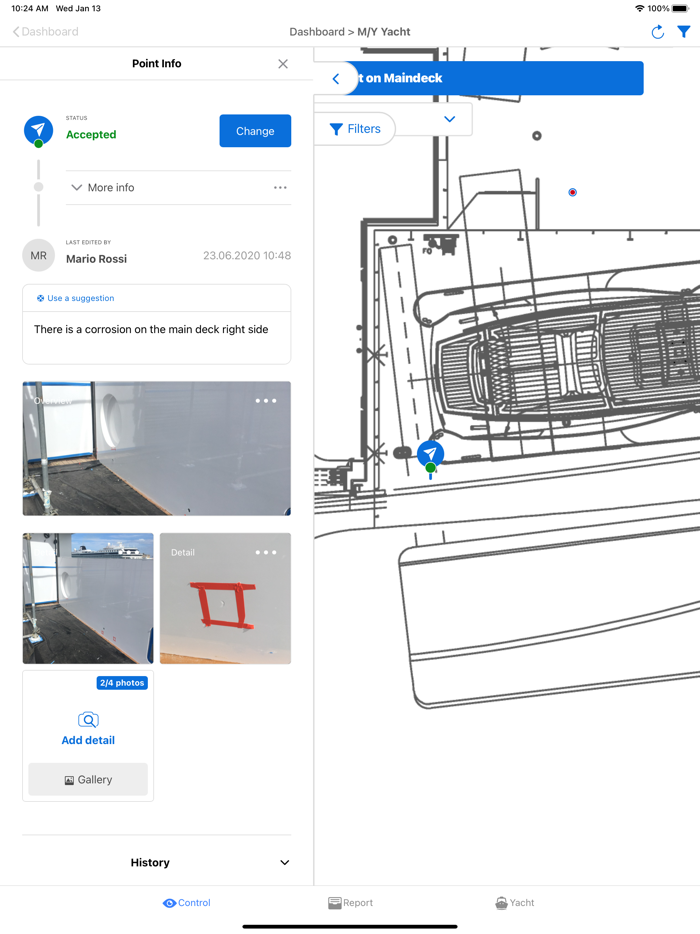Tap the date 23.06.2020 10:48
The height and width of the screenshot is (934, 700).
[x=247, y=256]
